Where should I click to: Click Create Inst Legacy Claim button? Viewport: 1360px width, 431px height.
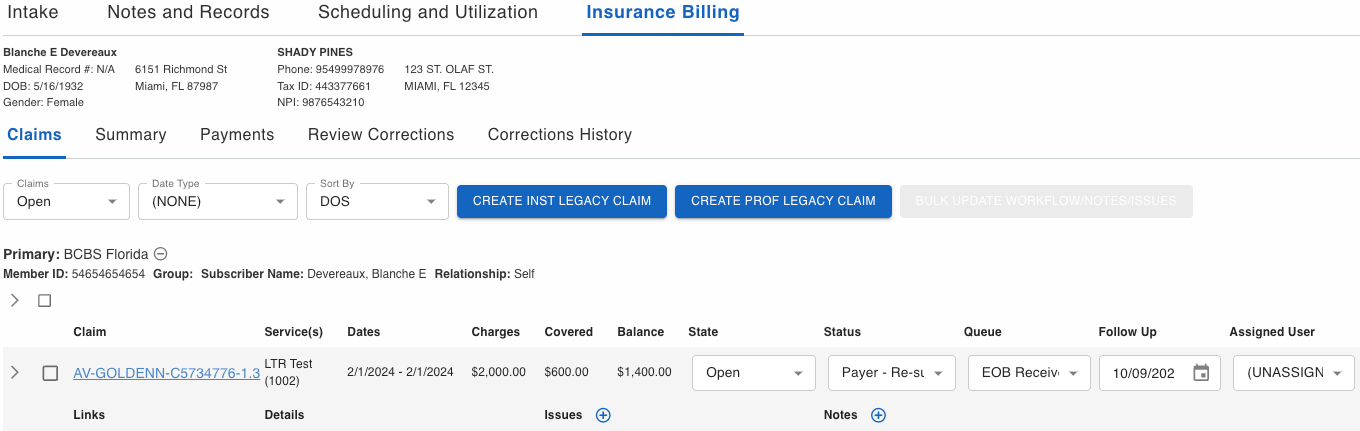tap(561, 201)
